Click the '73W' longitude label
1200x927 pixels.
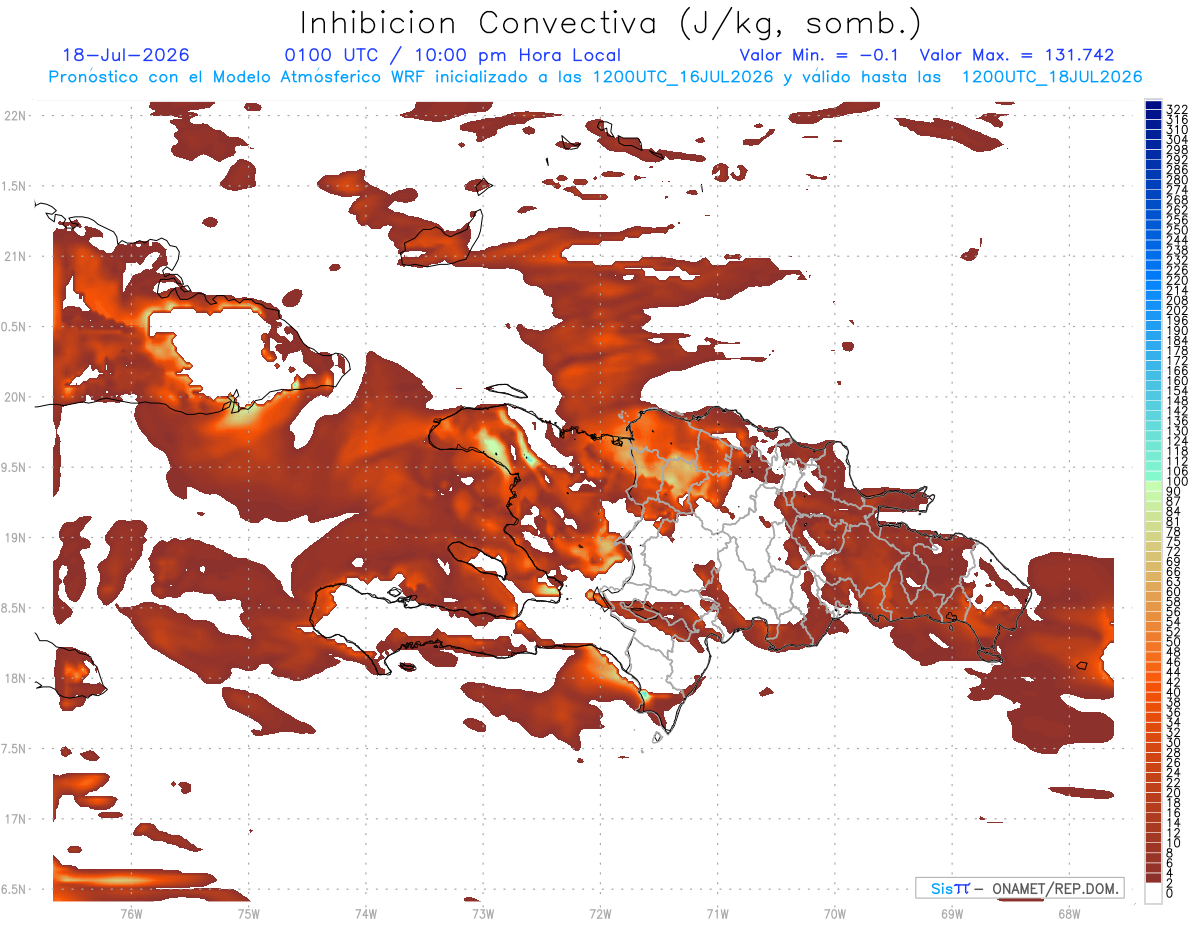[x=483, y=912]
